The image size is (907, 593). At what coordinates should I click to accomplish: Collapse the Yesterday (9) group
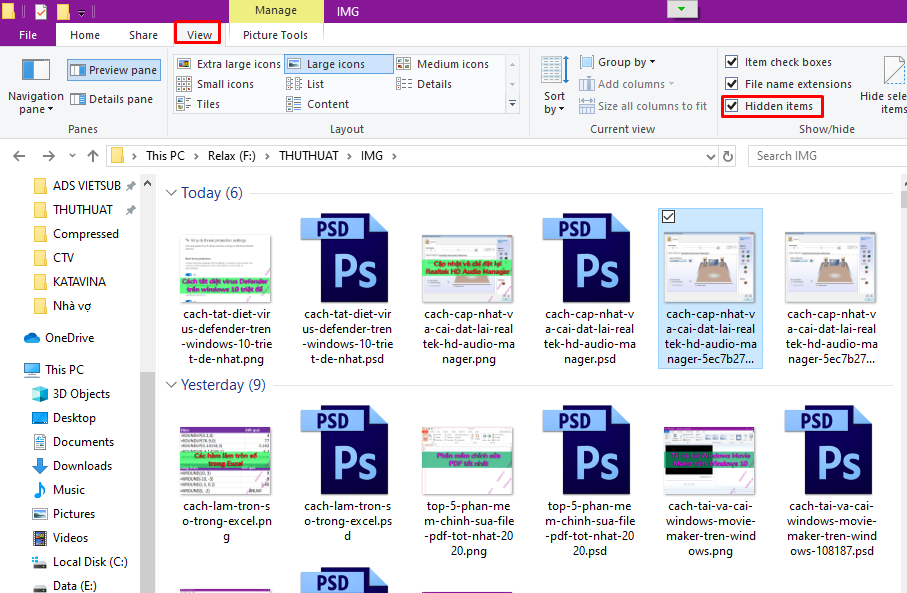click(x=171, y=385)
